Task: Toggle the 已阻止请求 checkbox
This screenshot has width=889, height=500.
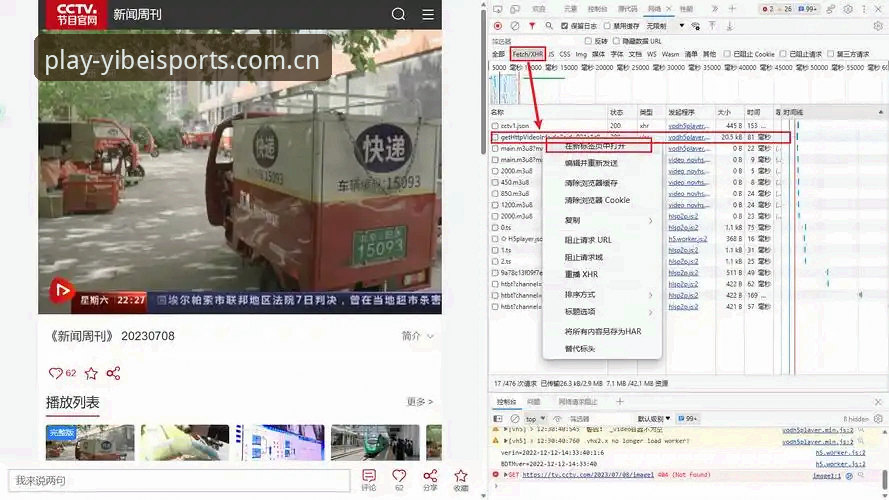Action: click(783, 54)
